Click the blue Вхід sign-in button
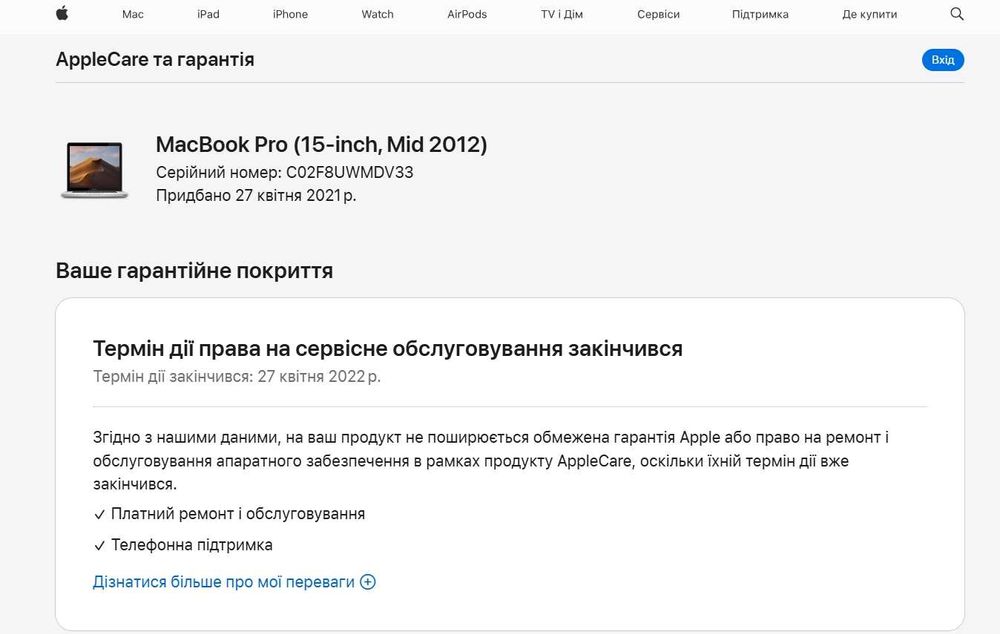Viewport: 1000px width, 634px height. point(943,60)
